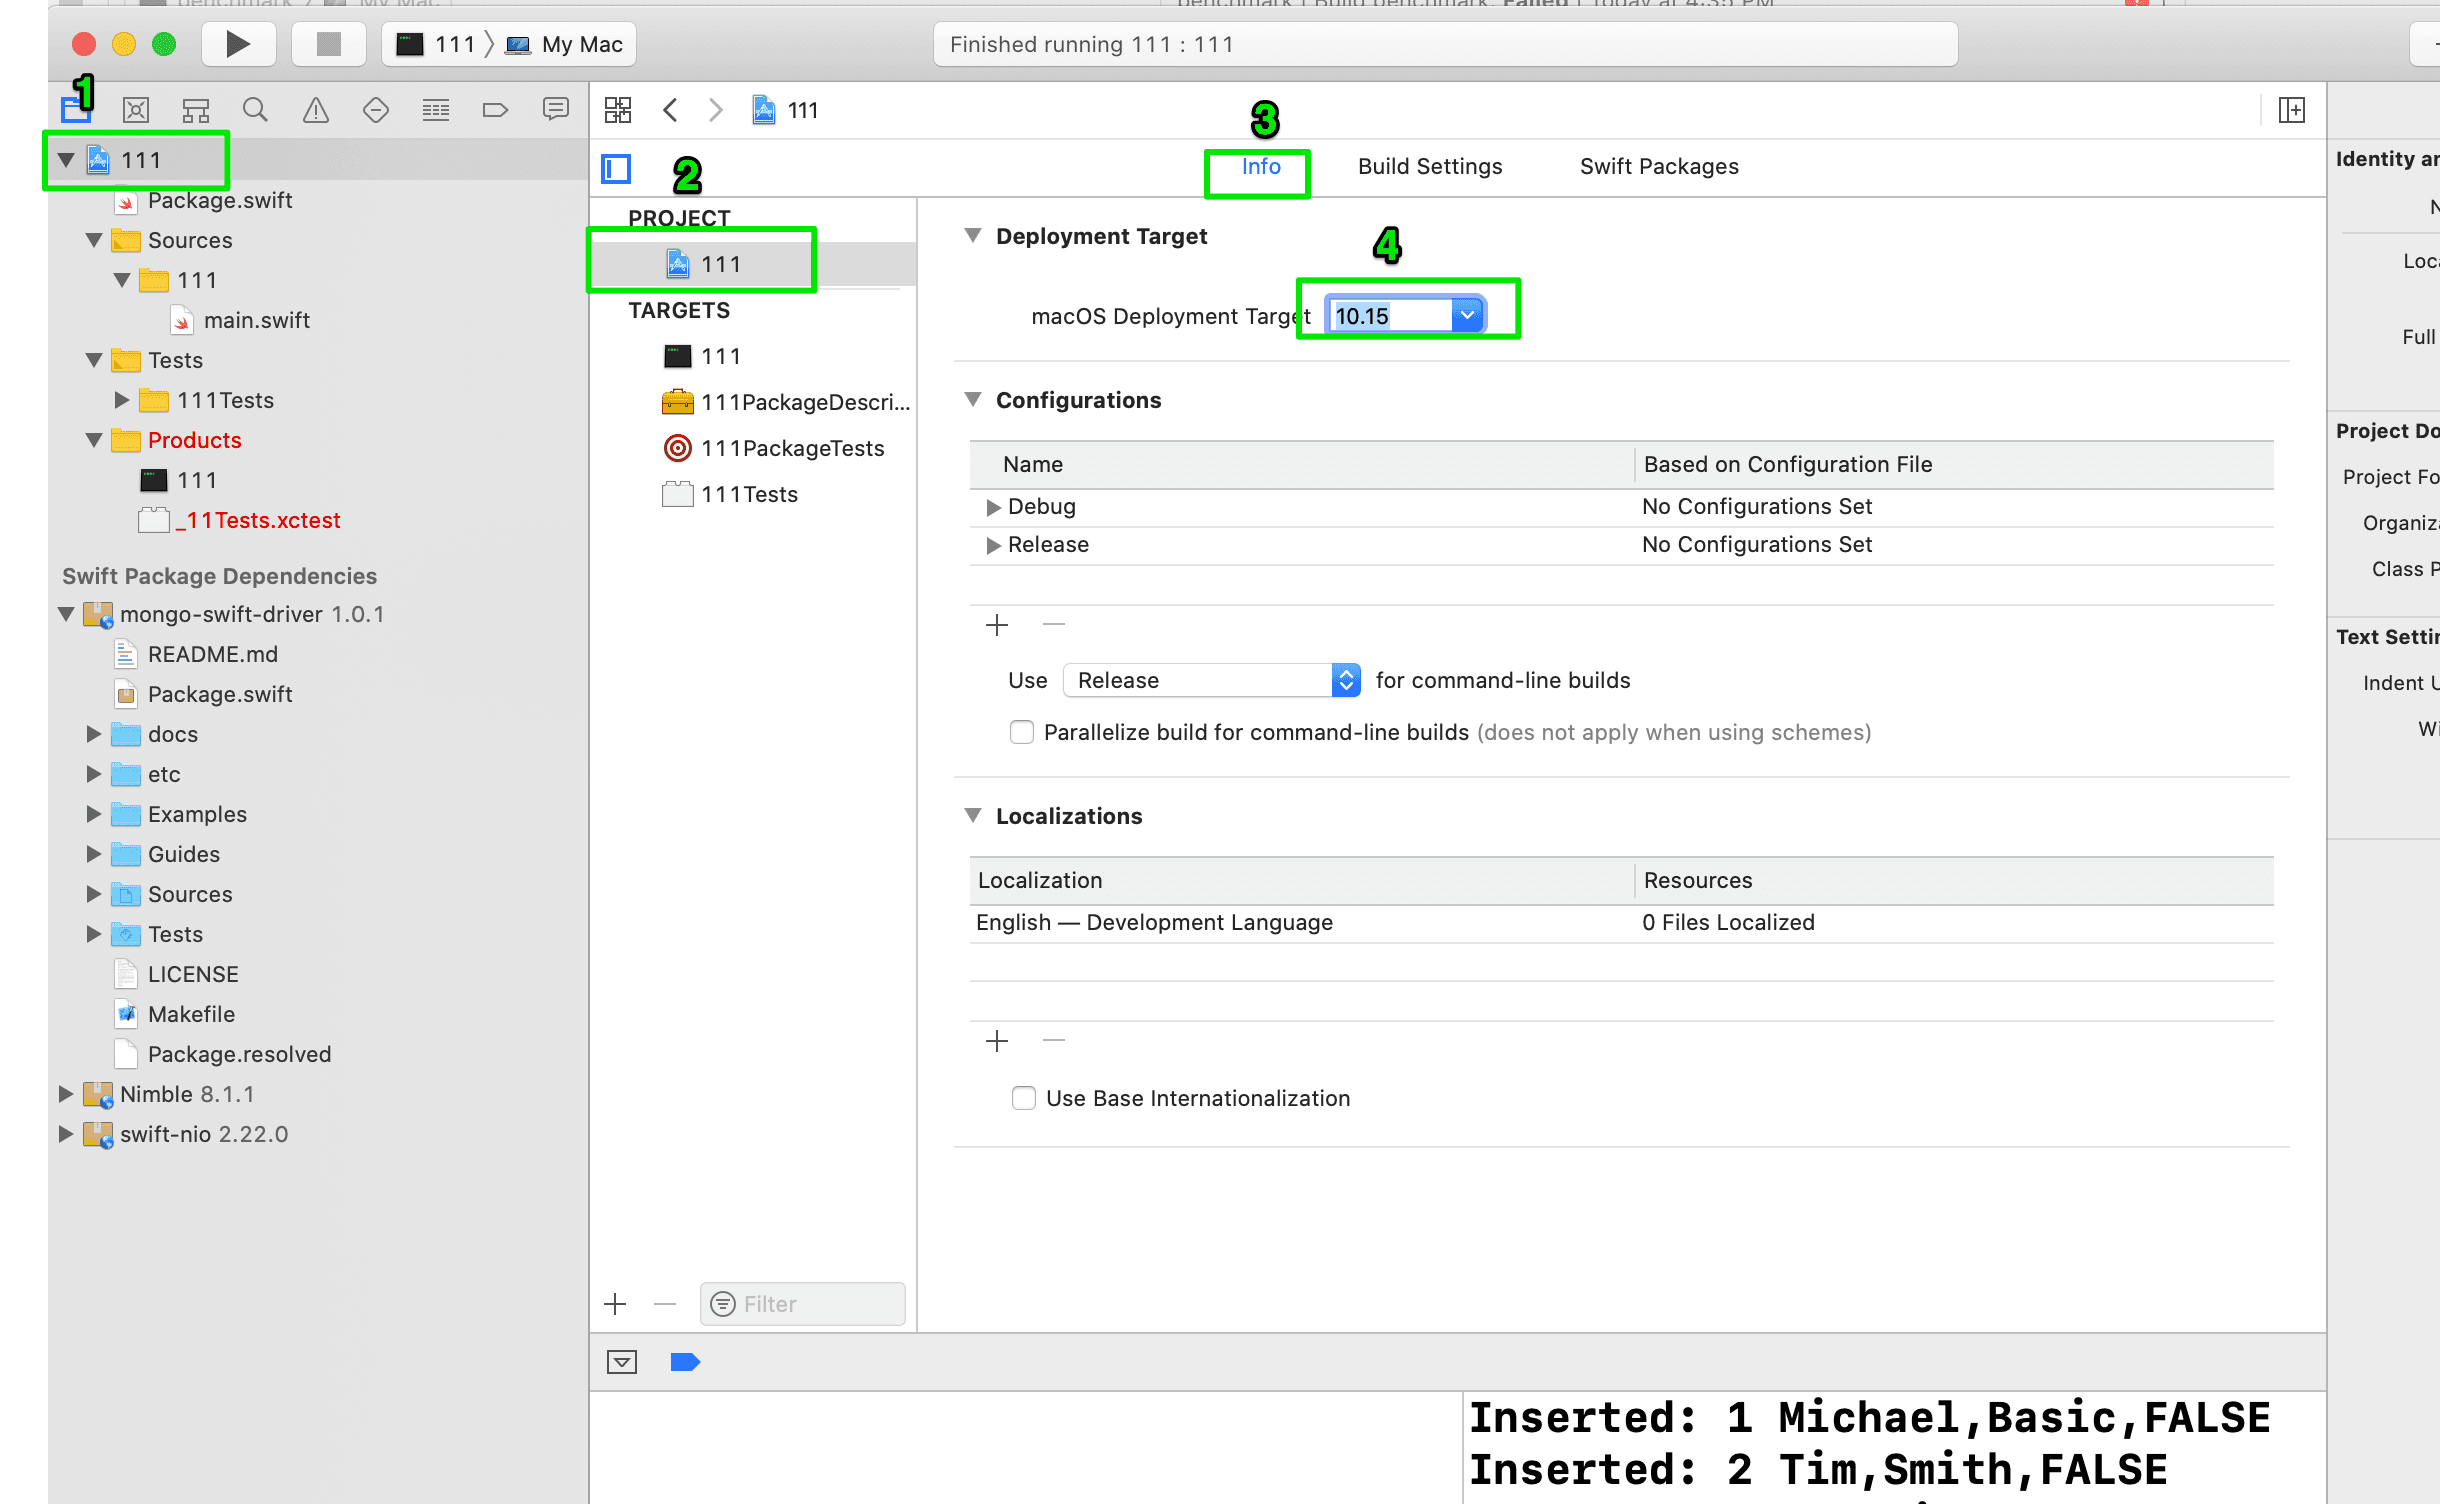Check Use Base Internationalization
The image size is (2440, 1504).
pos(1023,1098)
